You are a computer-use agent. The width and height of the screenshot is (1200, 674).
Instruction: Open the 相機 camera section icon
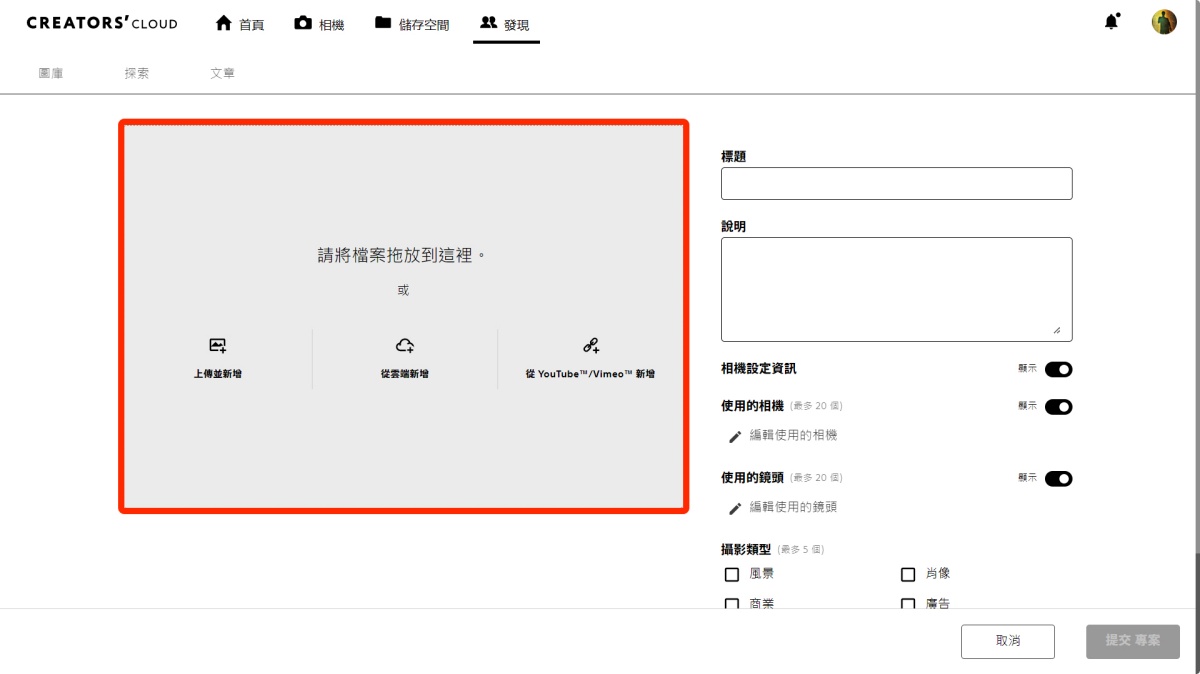coord(301,21)
